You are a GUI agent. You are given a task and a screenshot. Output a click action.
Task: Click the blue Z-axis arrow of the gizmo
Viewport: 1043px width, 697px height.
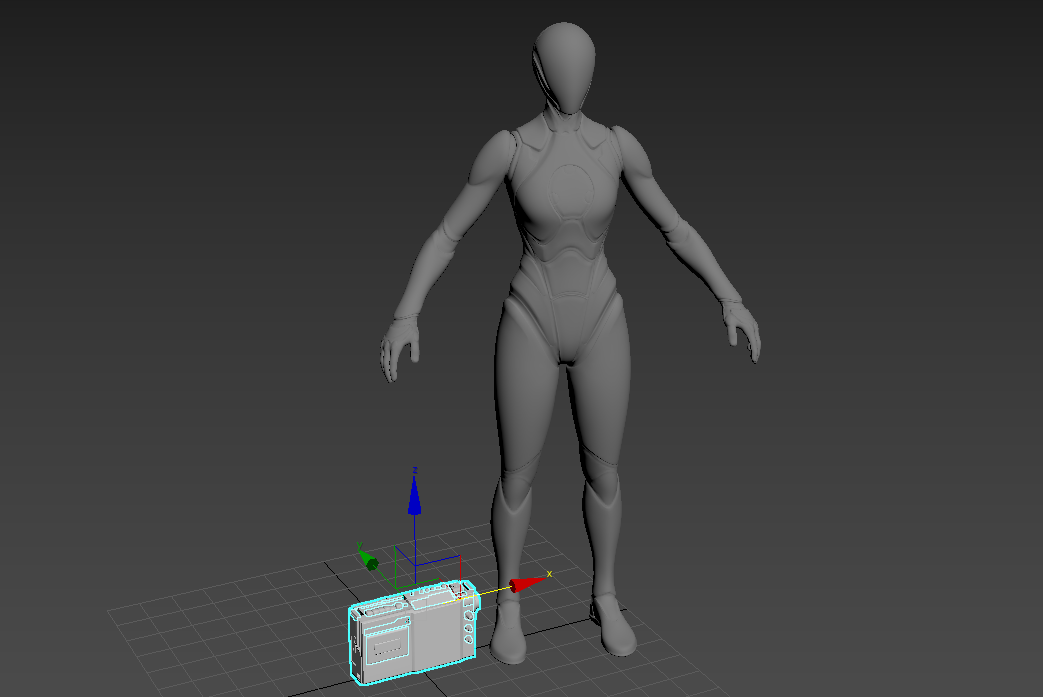(415, 500)
